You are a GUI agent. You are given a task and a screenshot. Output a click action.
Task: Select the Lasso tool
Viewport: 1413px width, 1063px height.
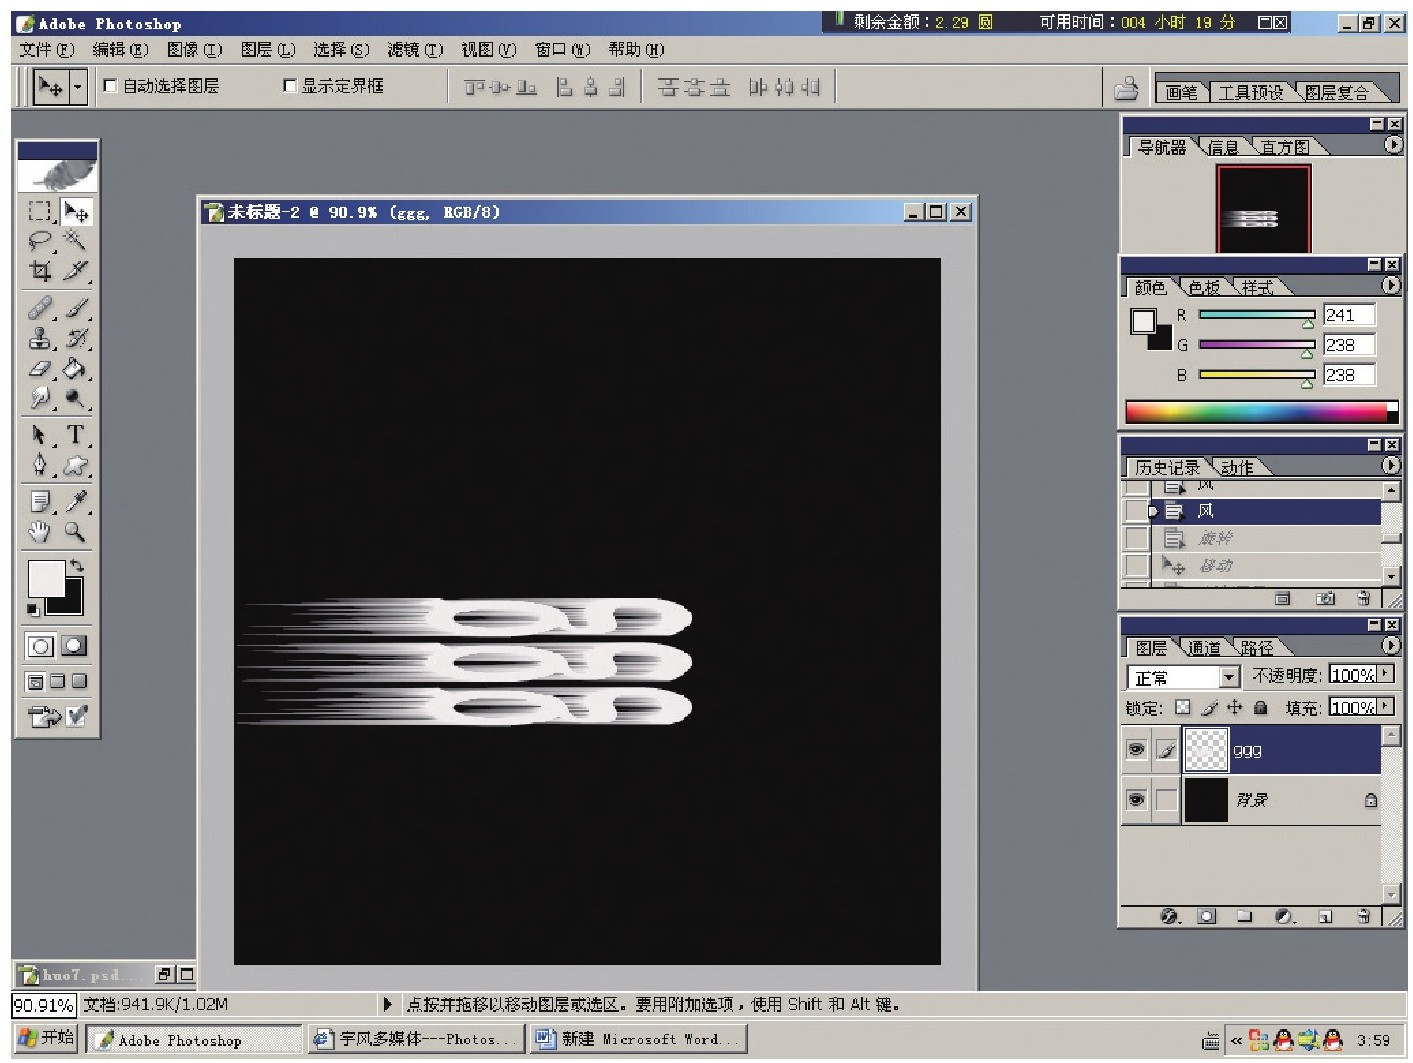(x=40, y=241)
